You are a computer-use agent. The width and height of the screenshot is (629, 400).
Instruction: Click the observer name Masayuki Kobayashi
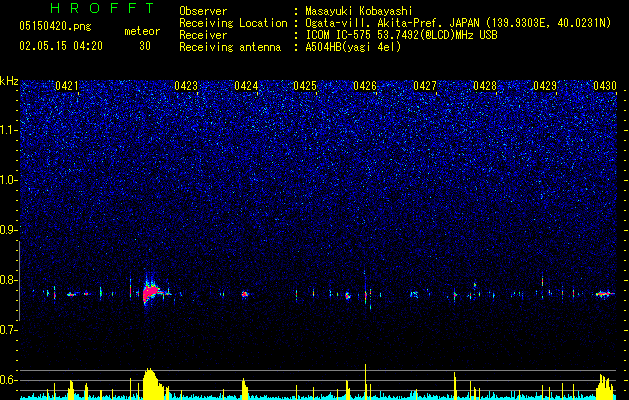(x=359, y=11)
